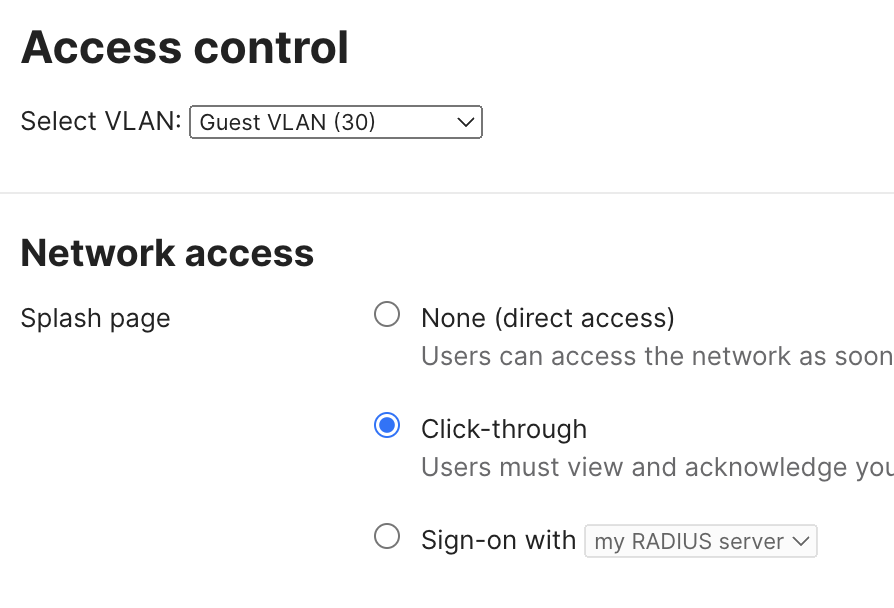The image size is (894, 608).
Task: Click the chevron on the VLAN selector
Action: [x=464, y=121]
